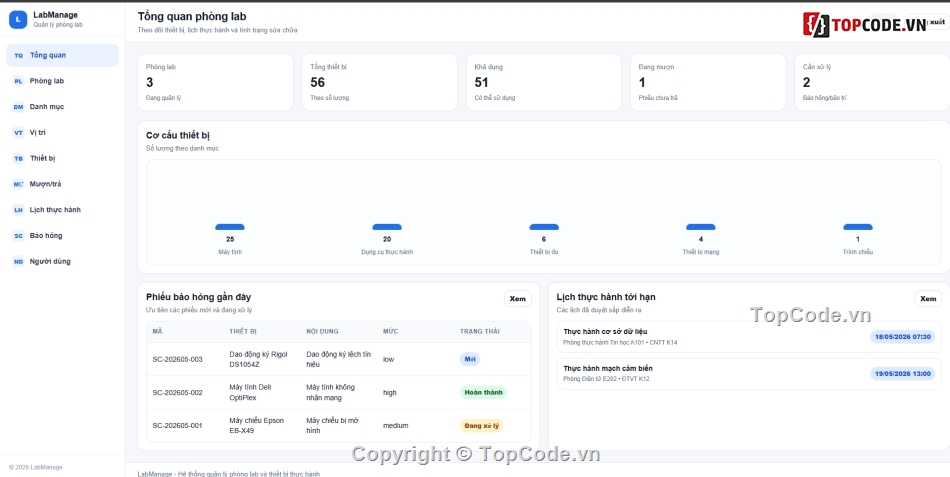
Task: Click the Phòng lab summary card
Action: click(215, 82)
